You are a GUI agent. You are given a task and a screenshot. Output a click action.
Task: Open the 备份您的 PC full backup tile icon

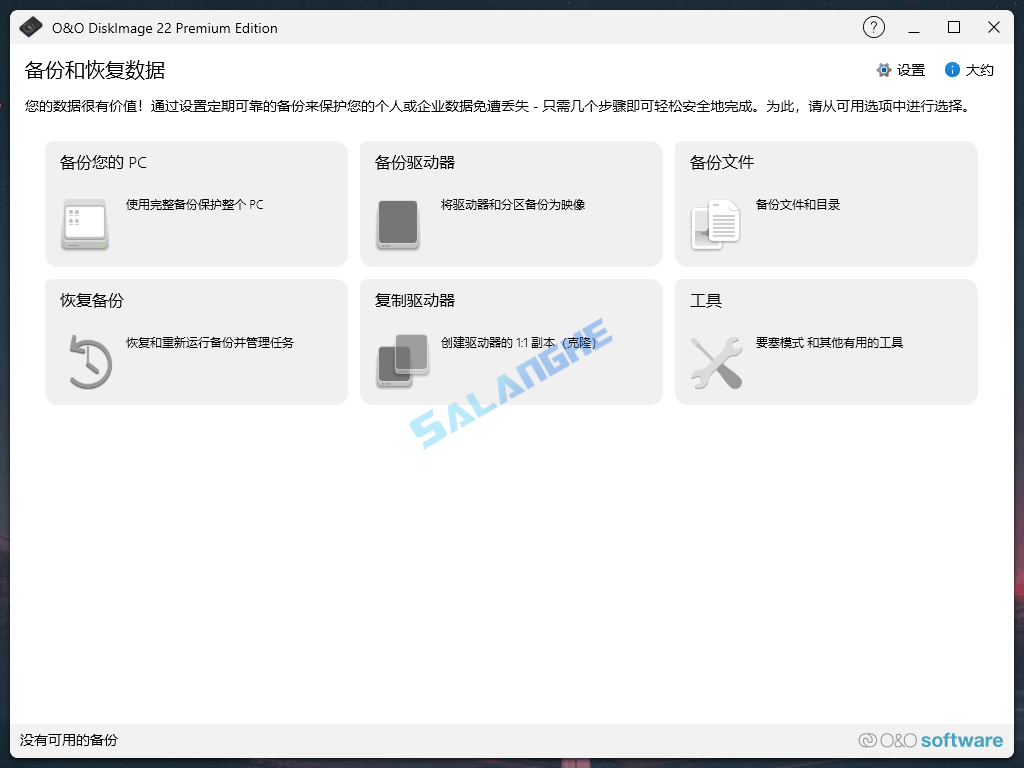(85, 223)
